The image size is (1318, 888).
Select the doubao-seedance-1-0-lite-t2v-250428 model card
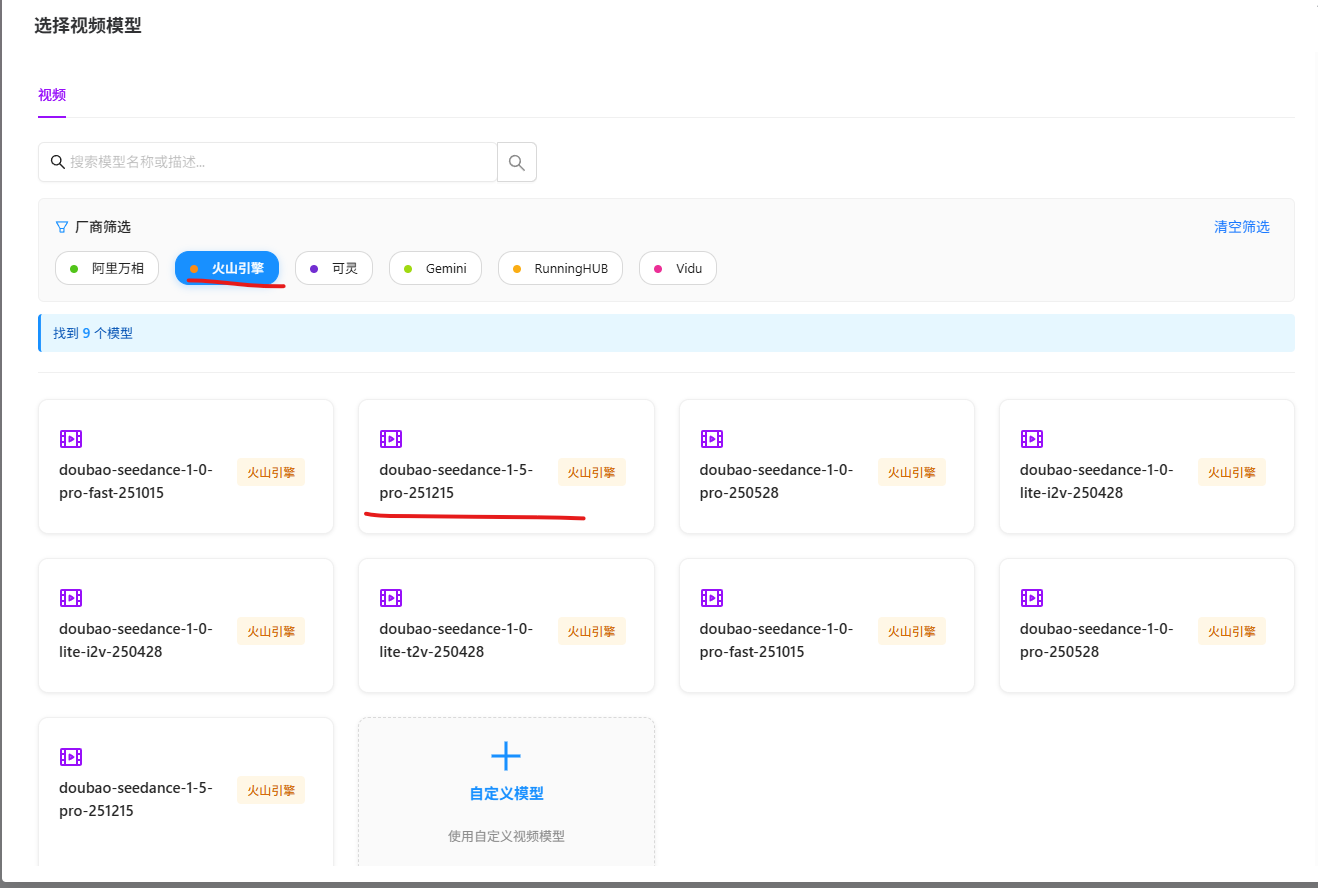tap(506, 626)
